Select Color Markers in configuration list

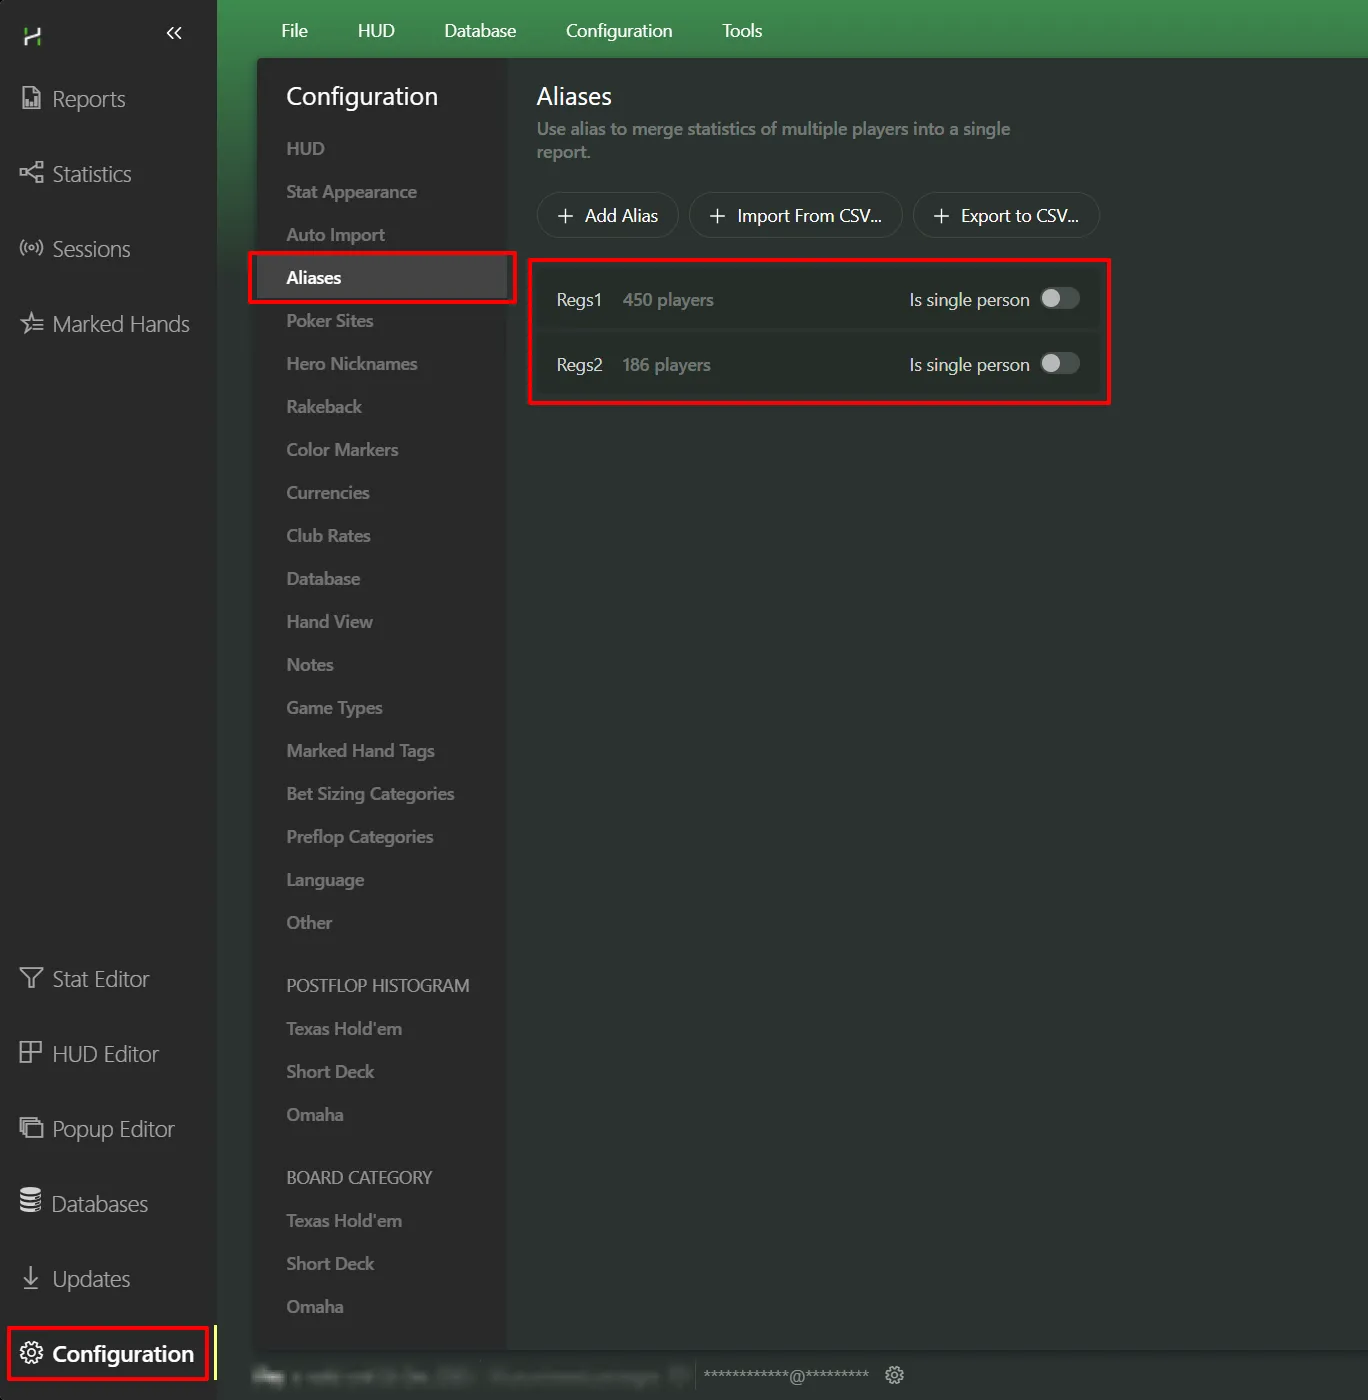click(342, 450)
